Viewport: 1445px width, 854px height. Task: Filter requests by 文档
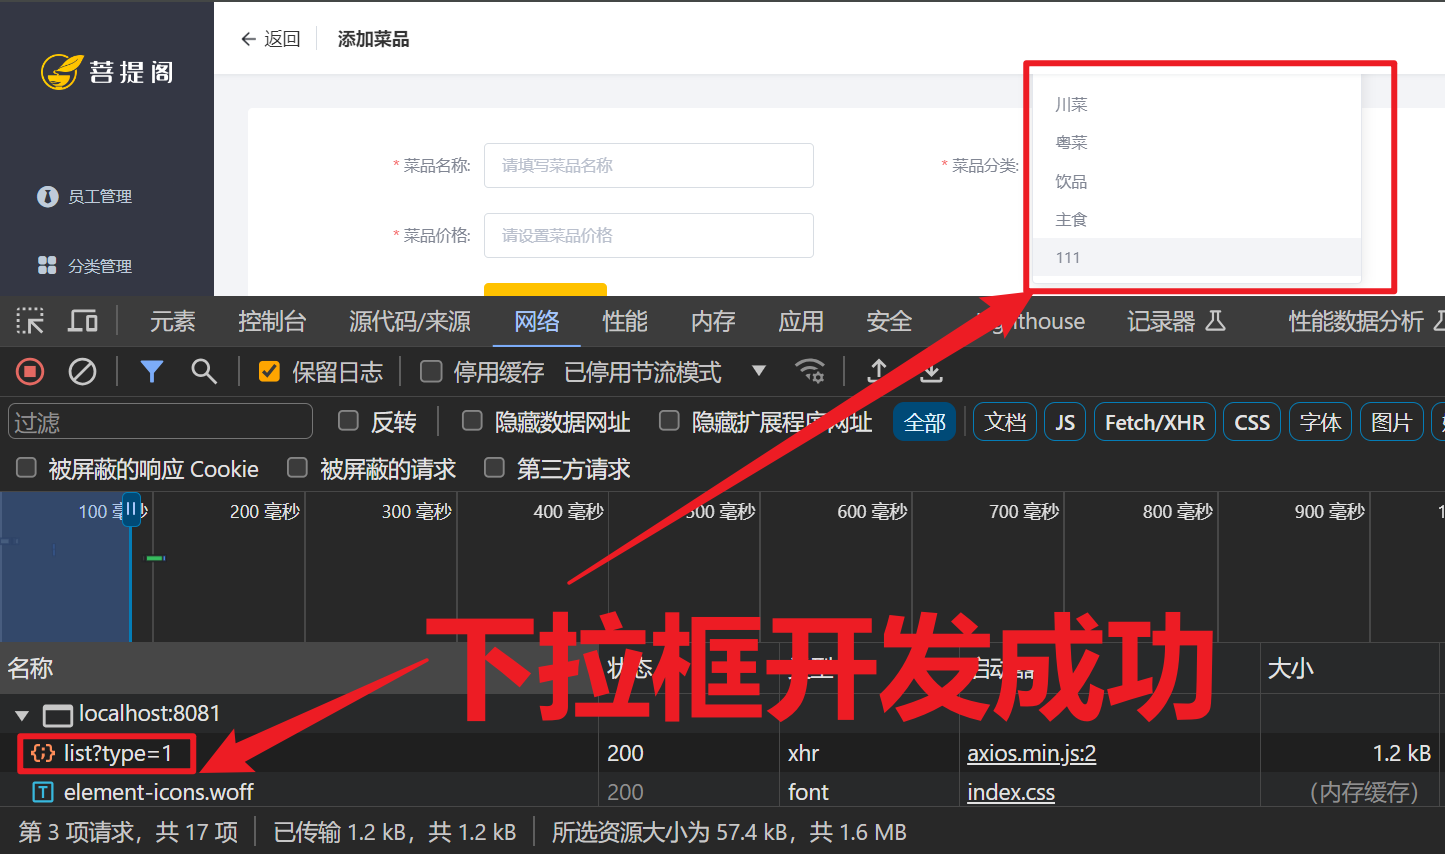point(1005,422)
